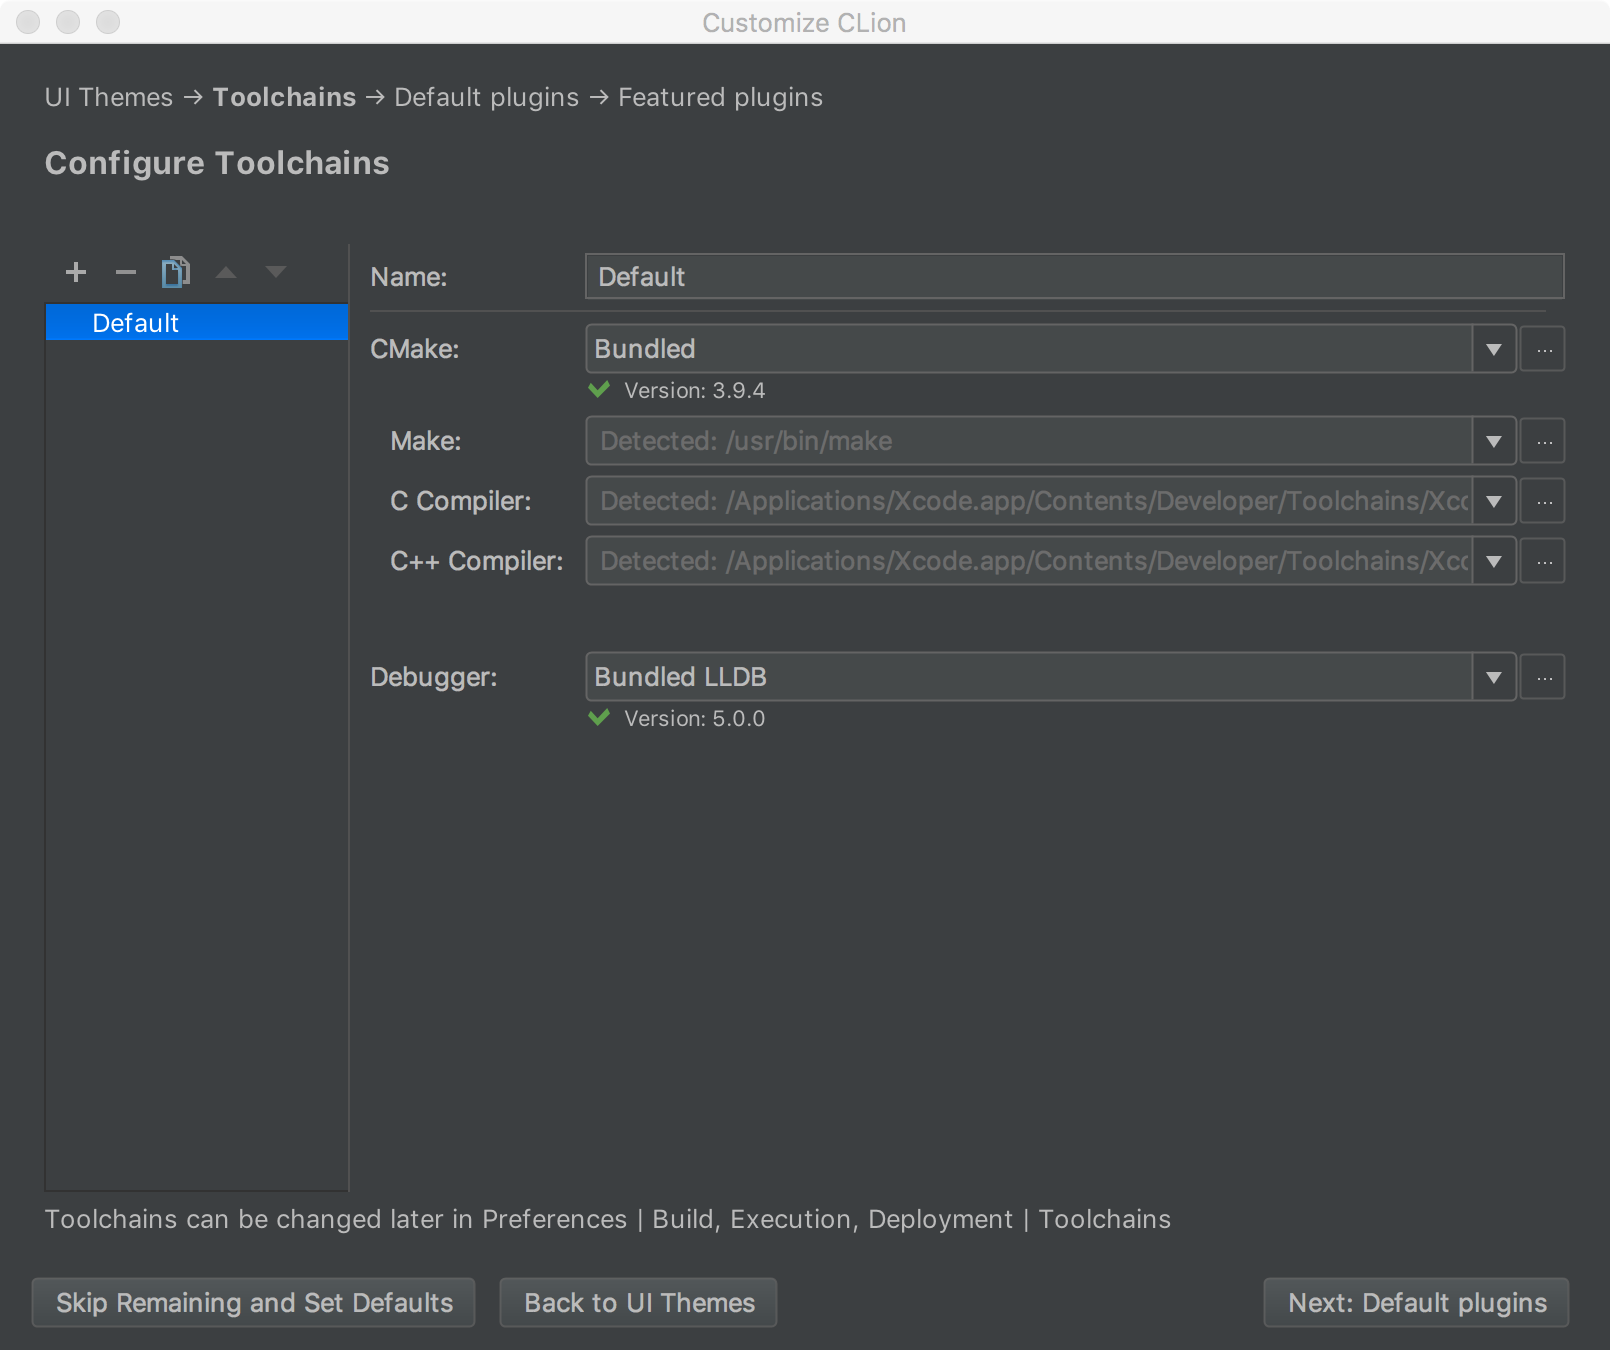Browse for CMake executable via ellipsis button
Viewport: 1610px width, 1350px height.
click(1543, 349)
